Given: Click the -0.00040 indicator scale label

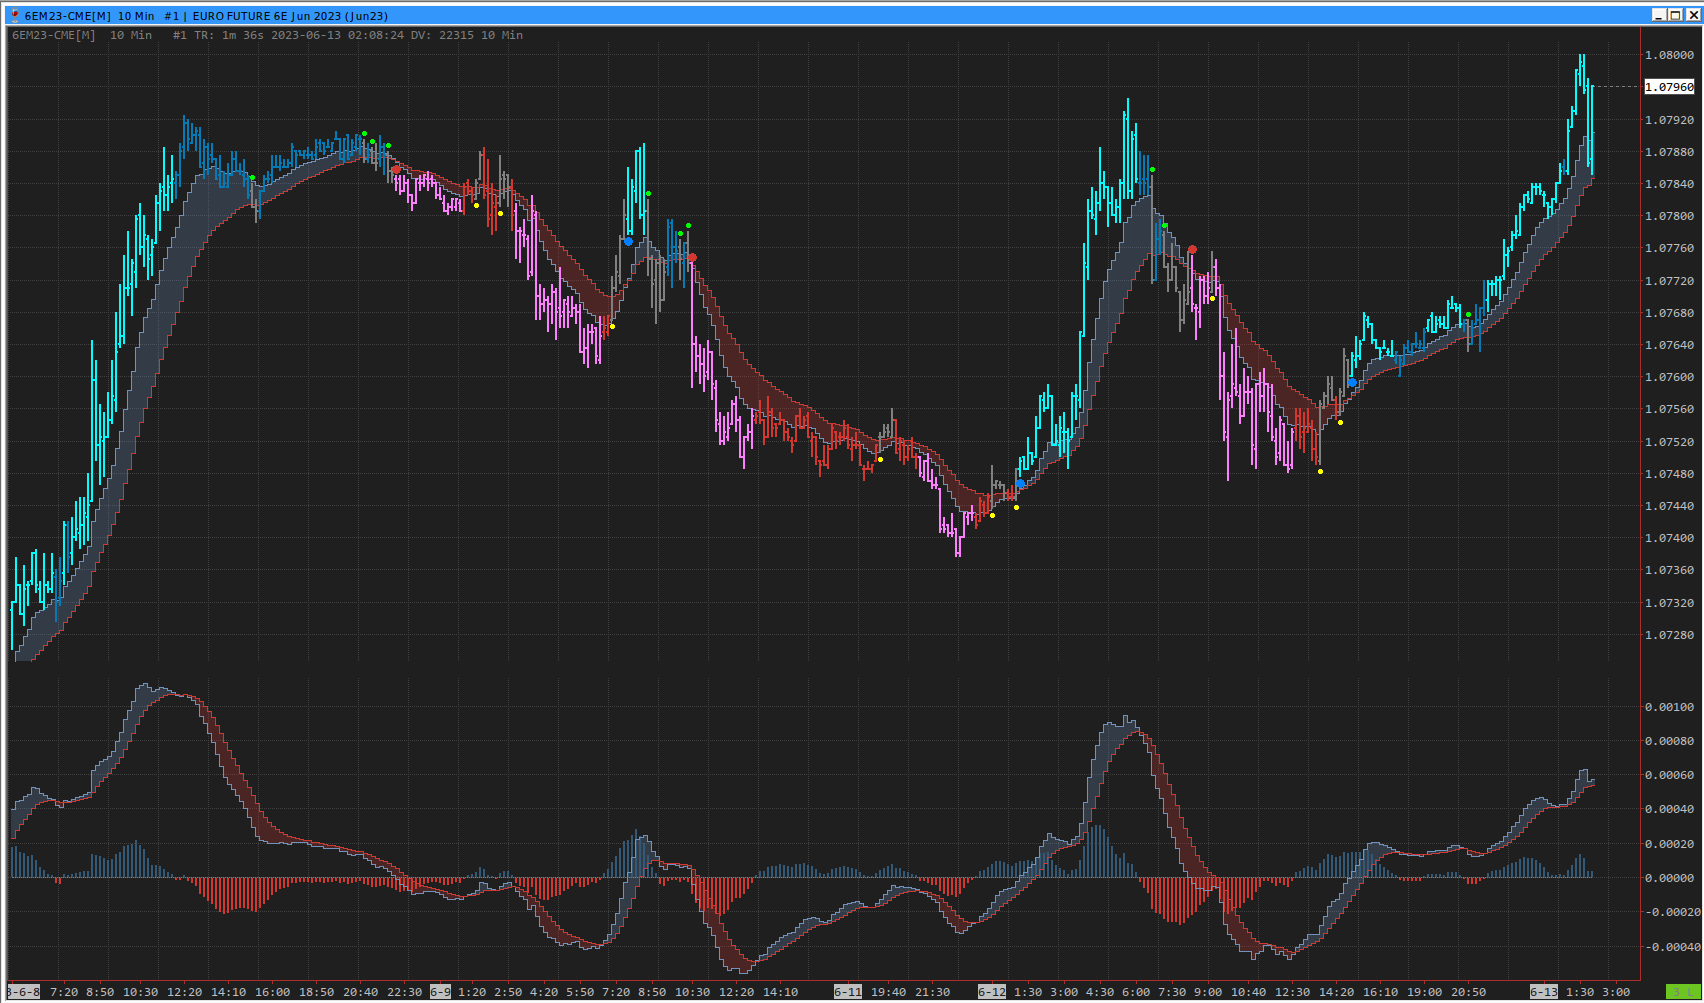Looking at the screenshot, I should (1671, 947).
